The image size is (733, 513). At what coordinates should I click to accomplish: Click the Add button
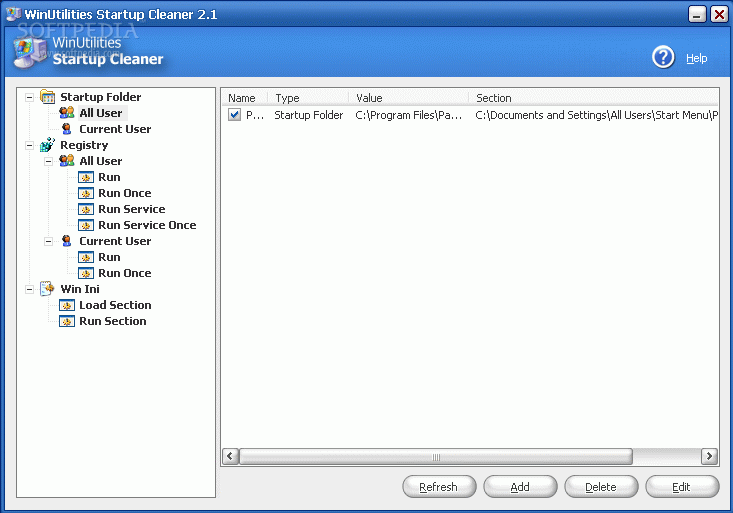[520, 487]
